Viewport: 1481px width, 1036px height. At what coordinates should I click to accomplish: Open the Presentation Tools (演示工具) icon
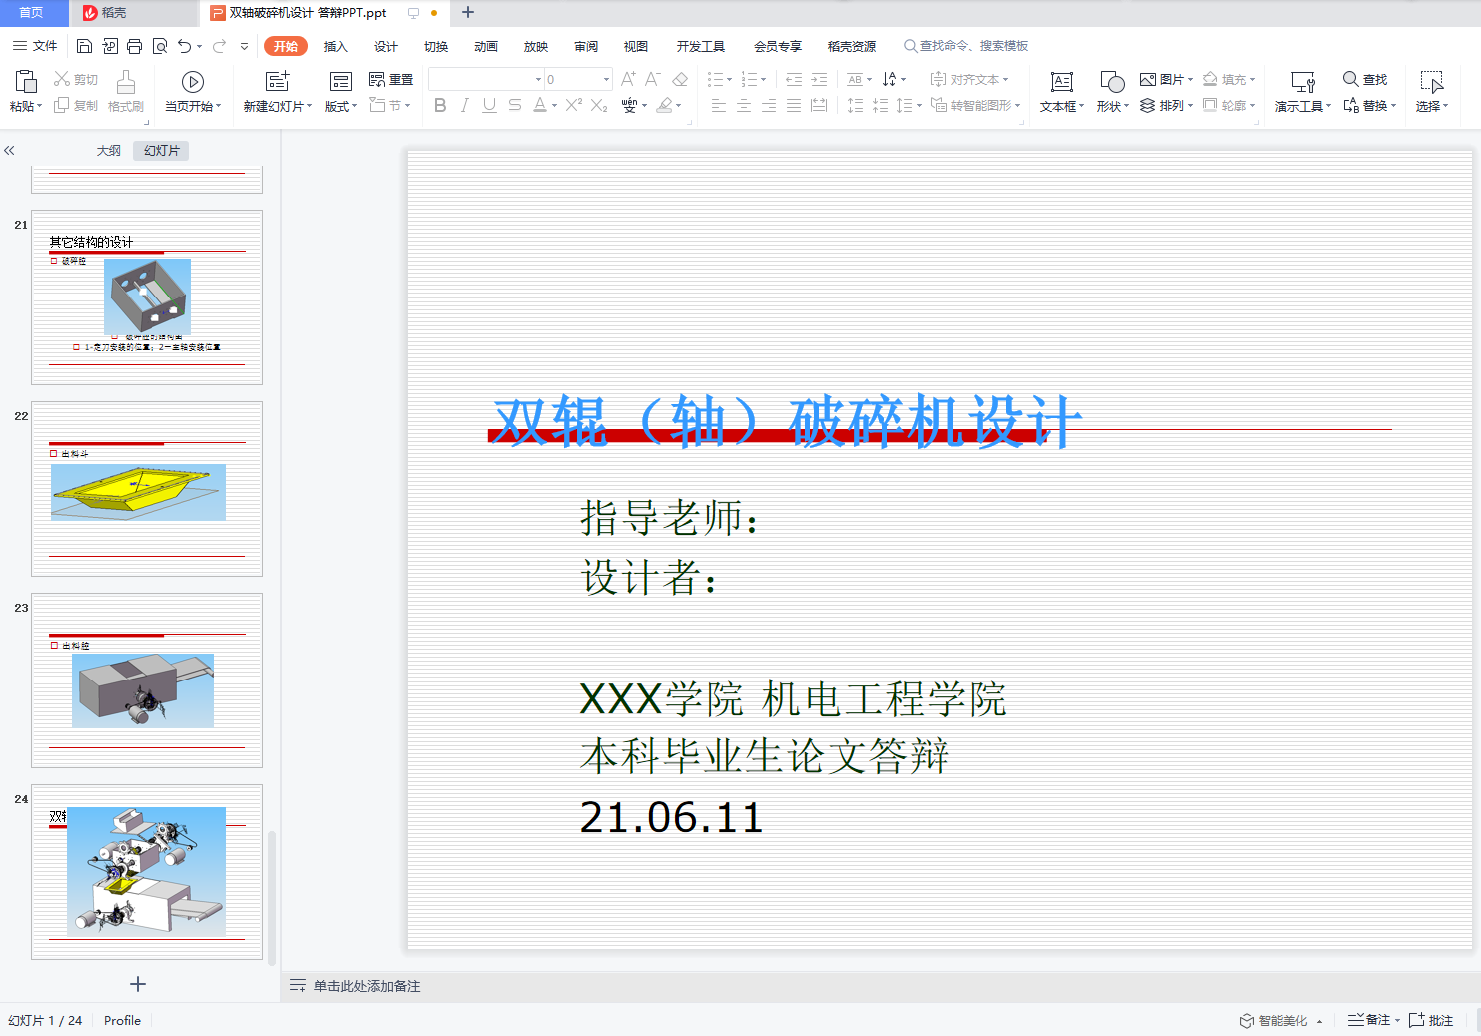[1302, 82]
